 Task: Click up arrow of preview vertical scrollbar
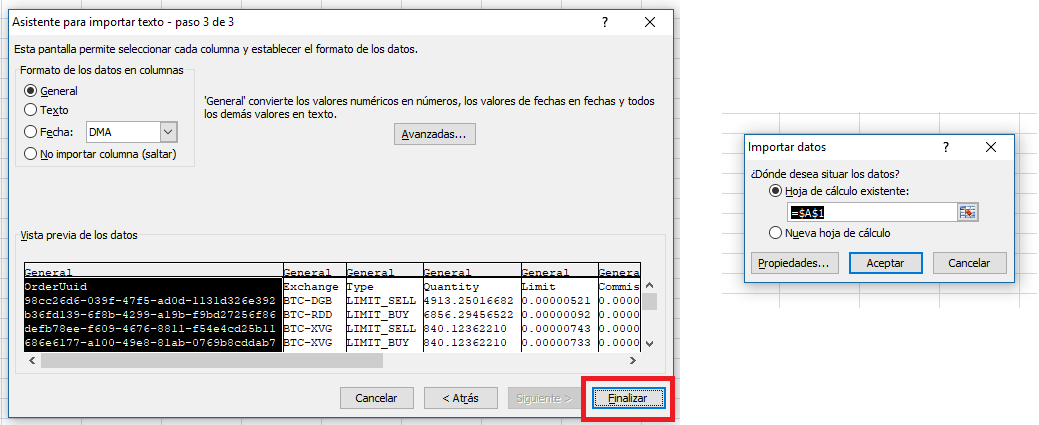[649, 284]
